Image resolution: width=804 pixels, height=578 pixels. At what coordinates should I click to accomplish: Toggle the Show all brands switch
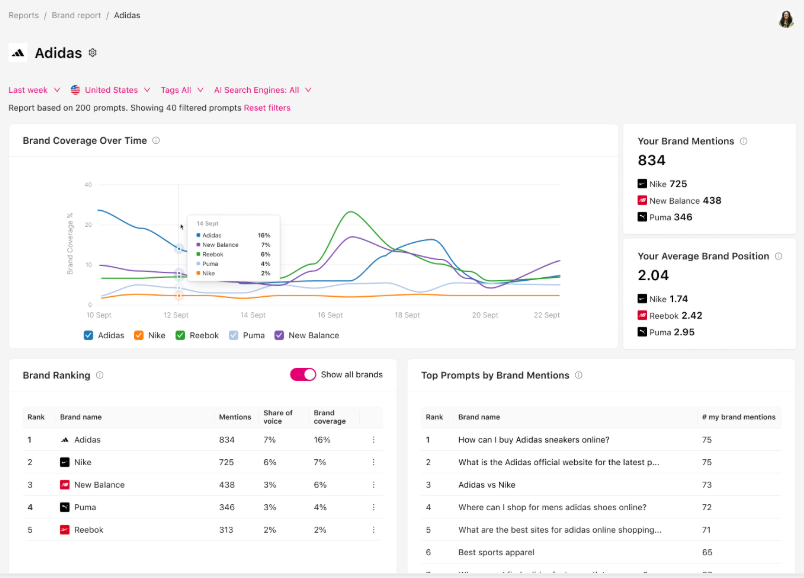pyautogui.click(x=303, y=375)
